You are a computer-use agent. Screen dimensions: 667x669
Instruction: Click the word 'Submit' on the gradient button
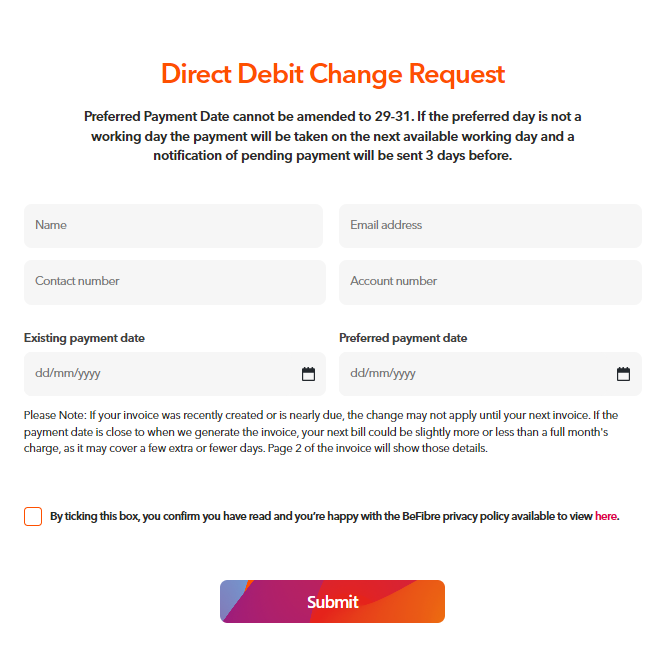332,602
